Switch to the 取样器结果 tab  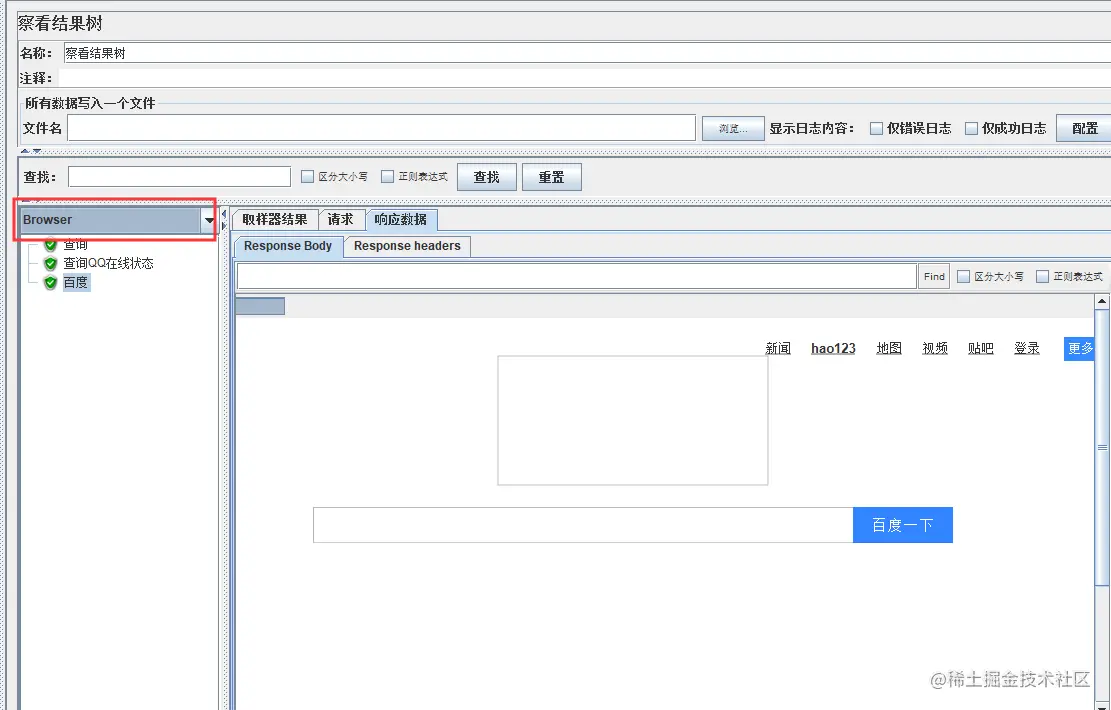pyautogui.click(x=277, y=219)
